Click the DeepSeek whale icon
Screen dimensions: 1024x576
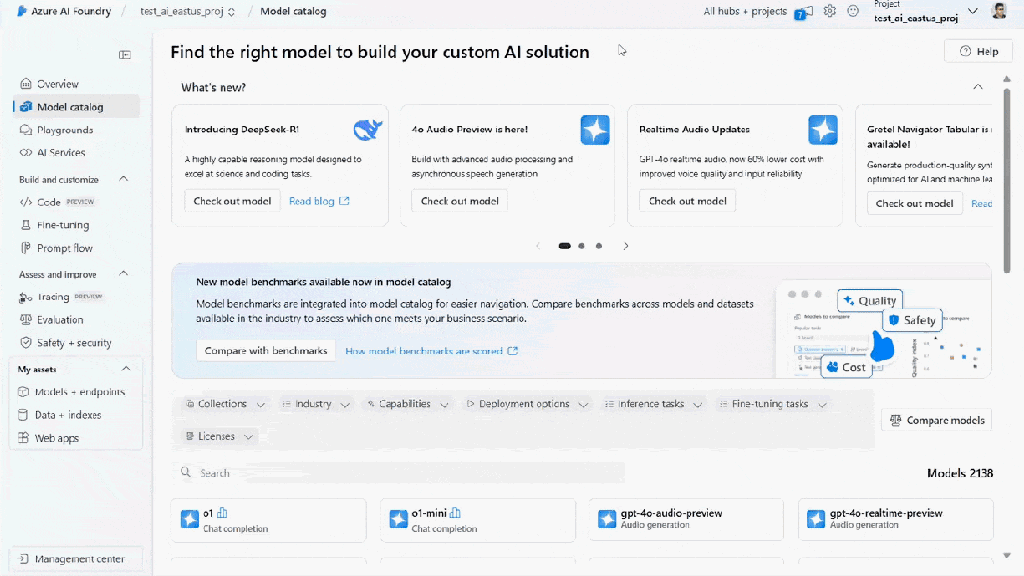tap(368, 129)
